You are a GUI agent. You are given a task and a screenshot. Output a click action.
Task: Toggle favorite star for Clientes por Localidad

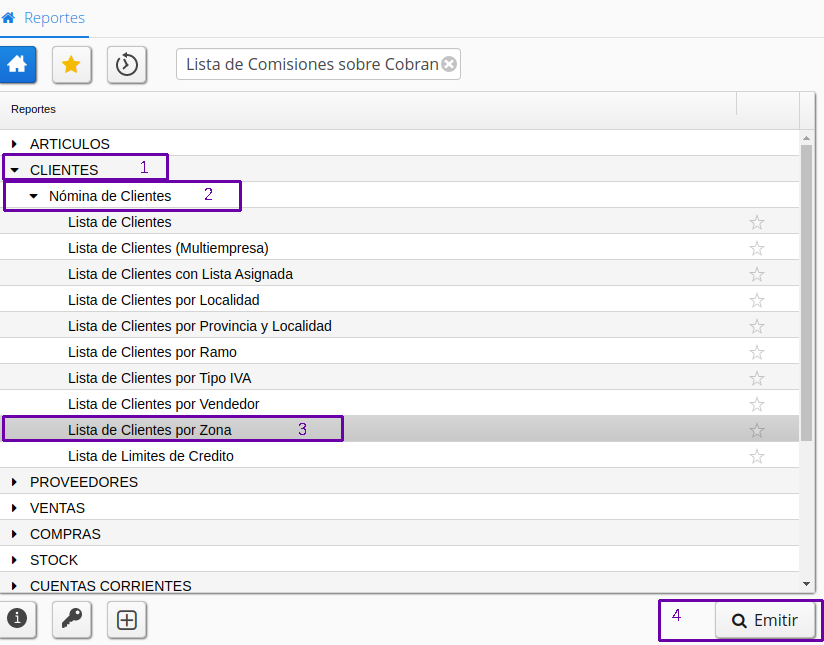757,300
